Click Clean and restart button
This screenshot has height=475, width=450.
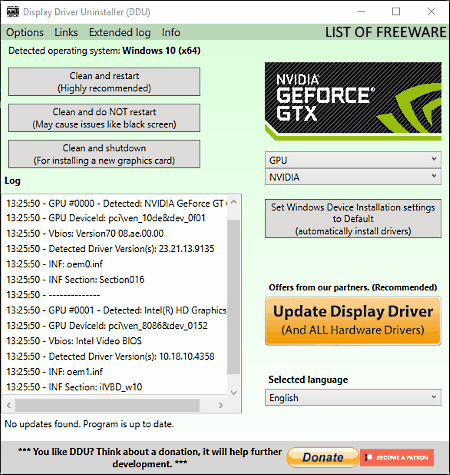coord(104,82)
